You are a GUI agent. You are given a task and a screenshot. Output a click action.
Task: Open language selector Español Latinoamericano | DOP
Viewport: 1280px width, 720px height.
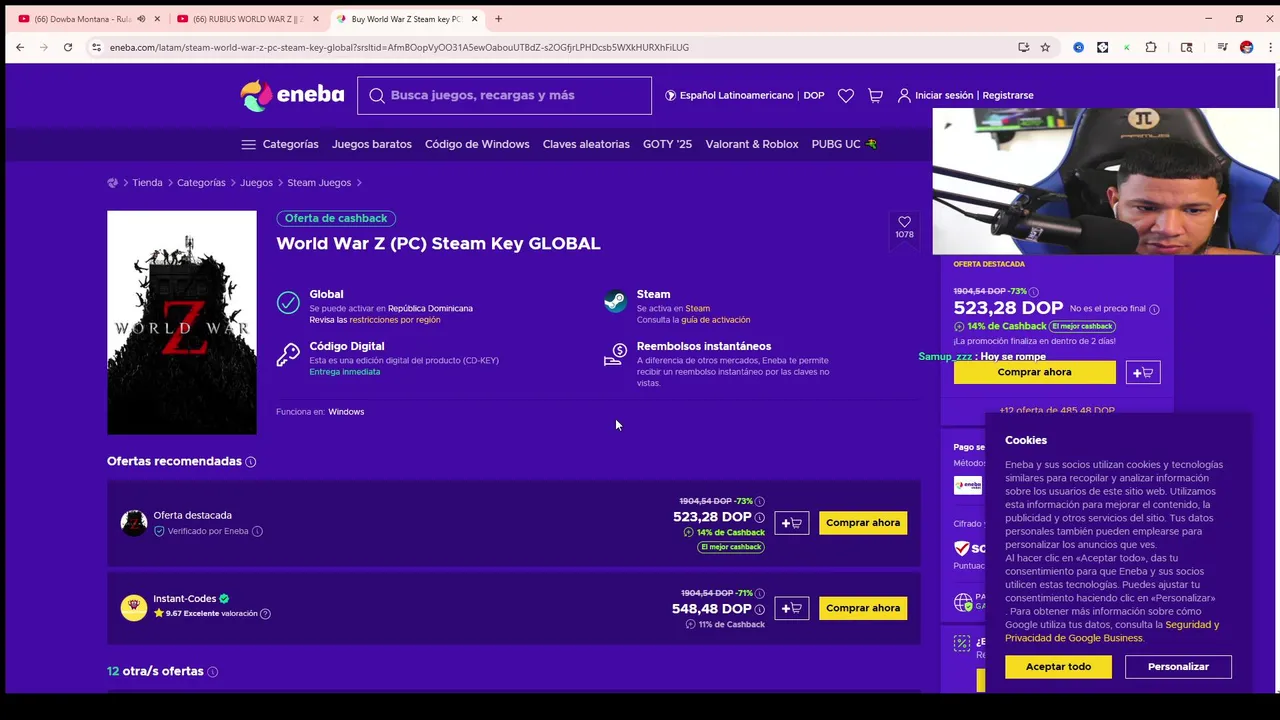pos(745,95)
